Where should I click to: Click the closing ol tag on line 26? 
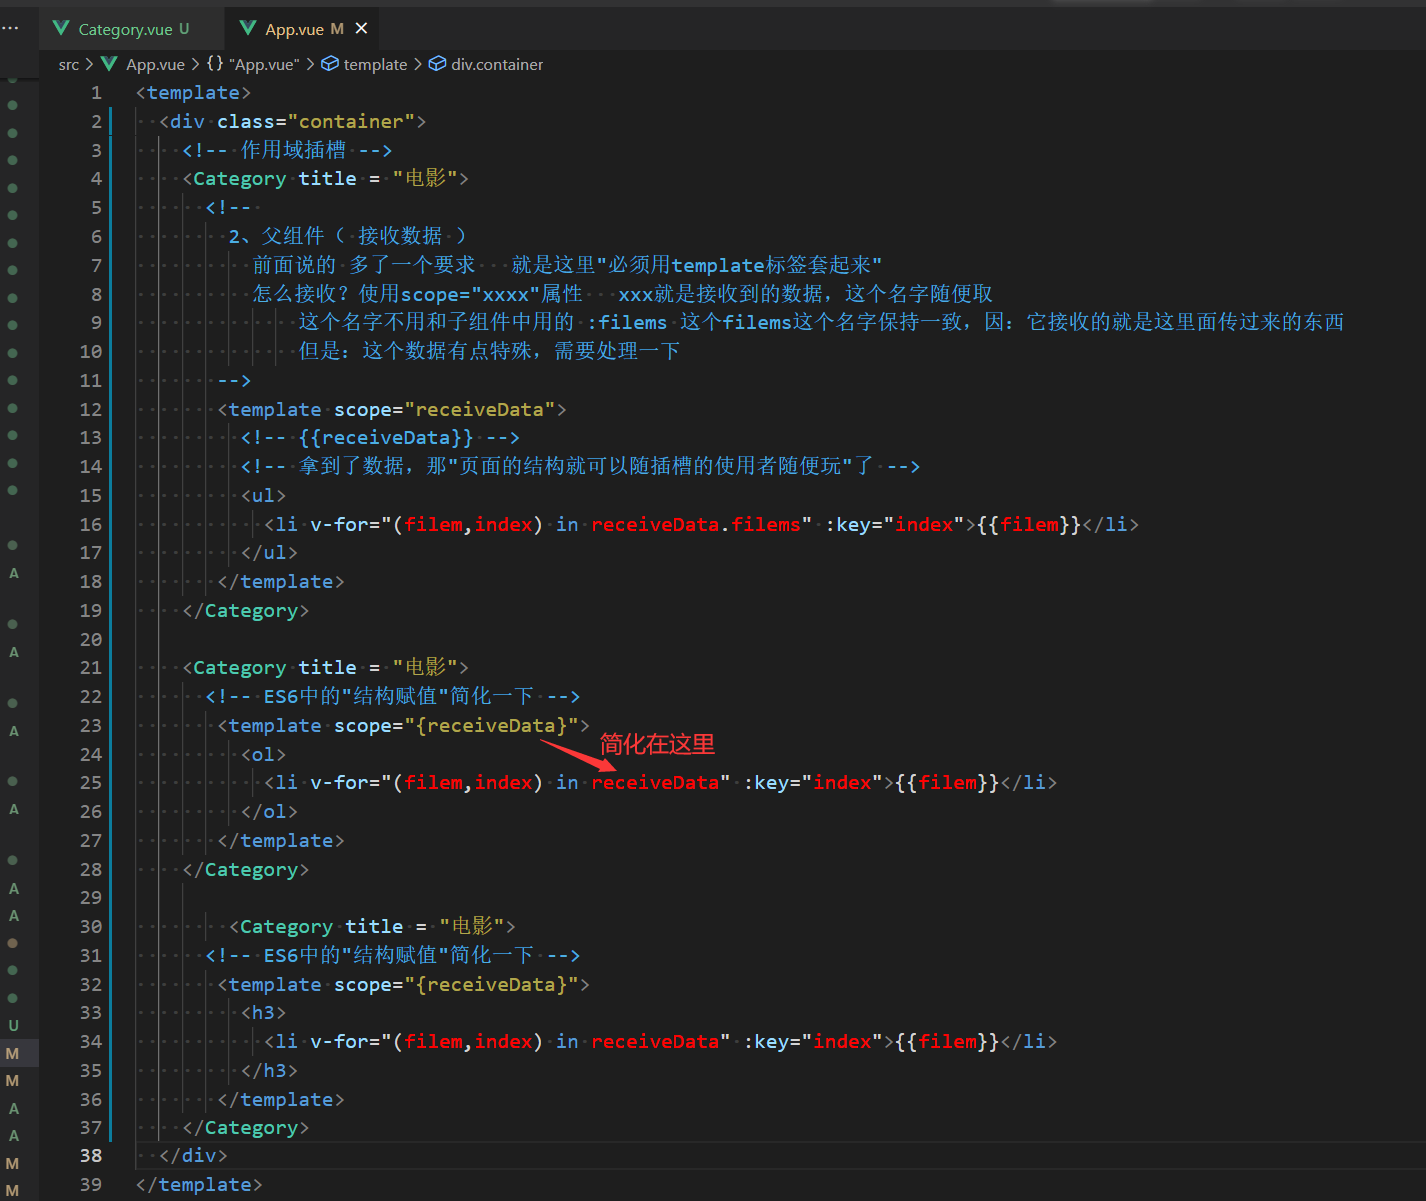269,812
